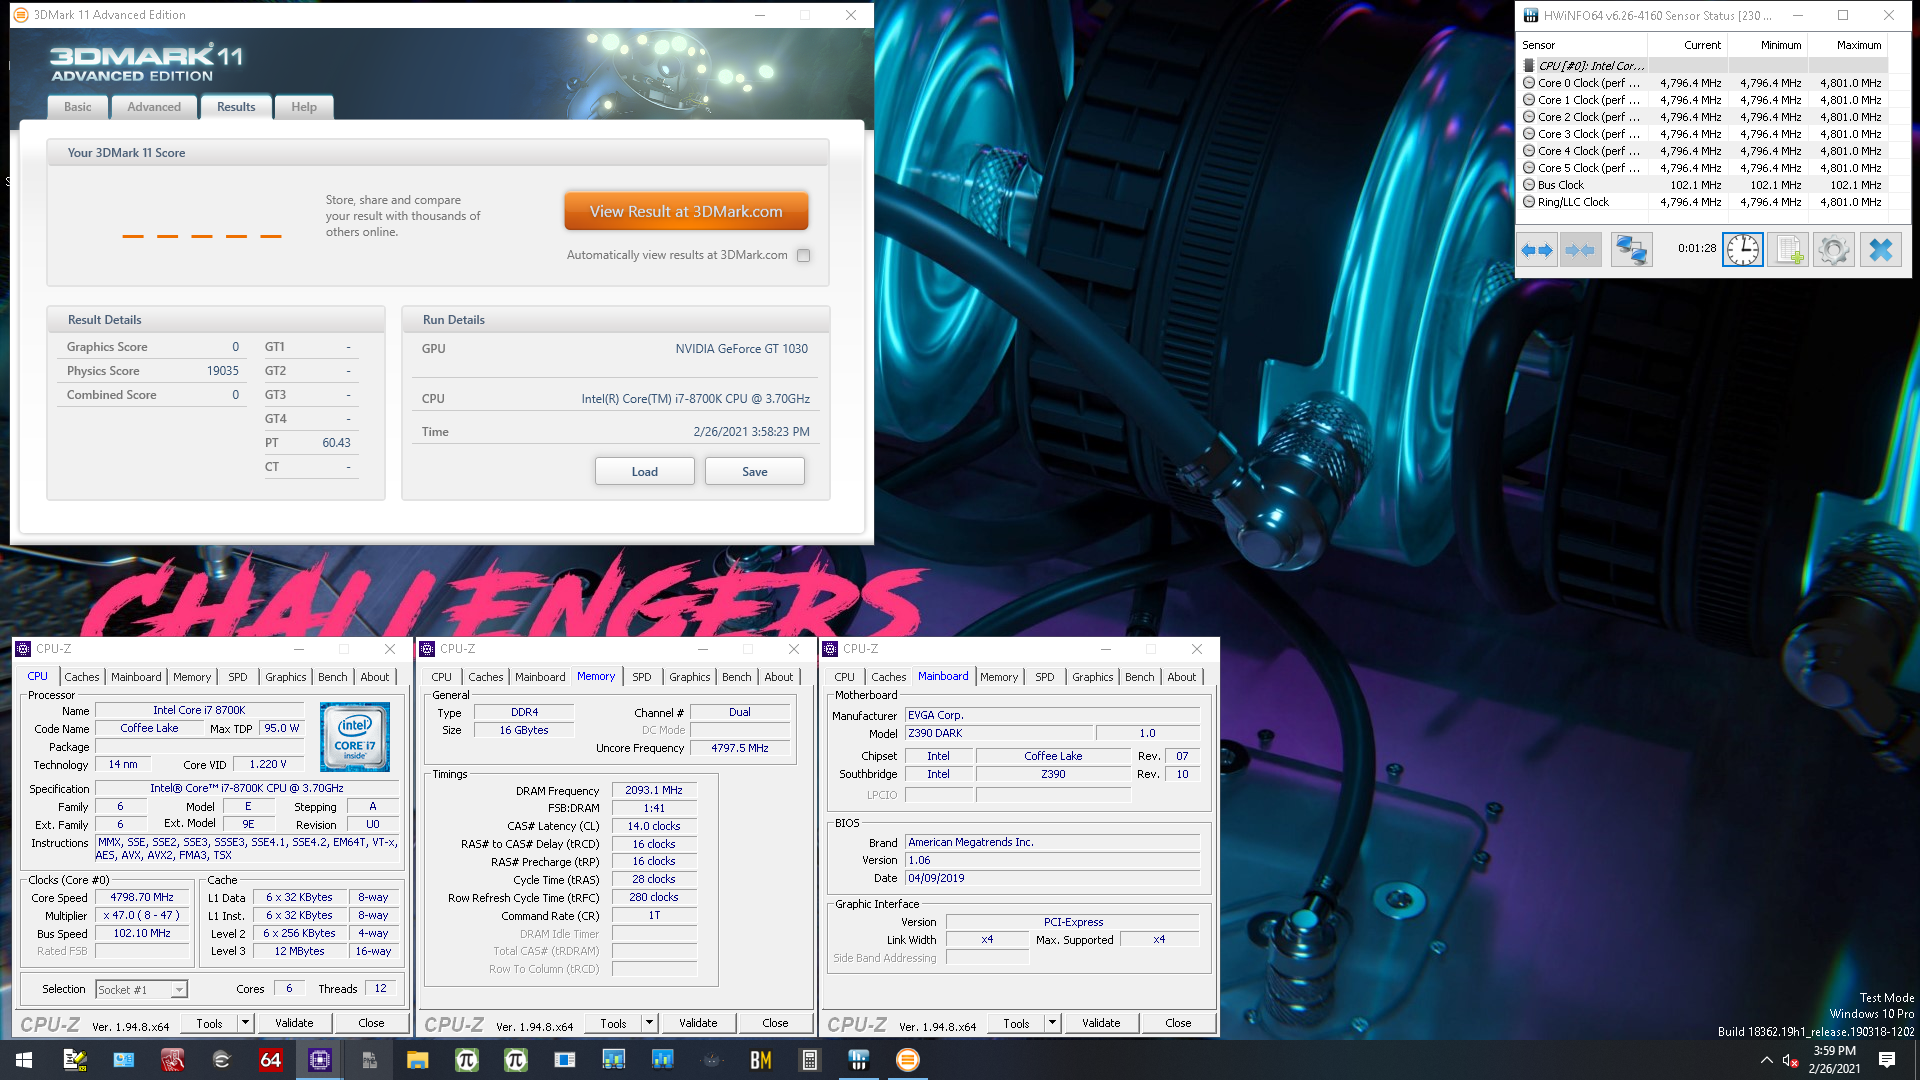
Task: Open the Windows Start menu
Action: pos(24,1060)
